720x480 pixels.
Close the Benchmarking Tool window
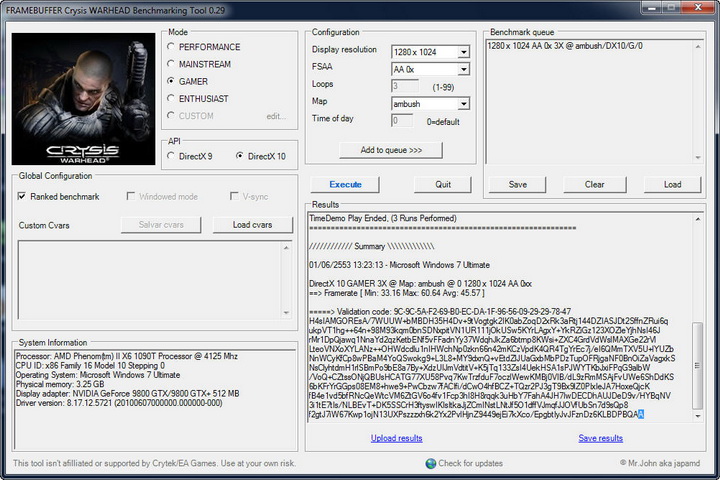pyautogui.click(x=698, y=7)
